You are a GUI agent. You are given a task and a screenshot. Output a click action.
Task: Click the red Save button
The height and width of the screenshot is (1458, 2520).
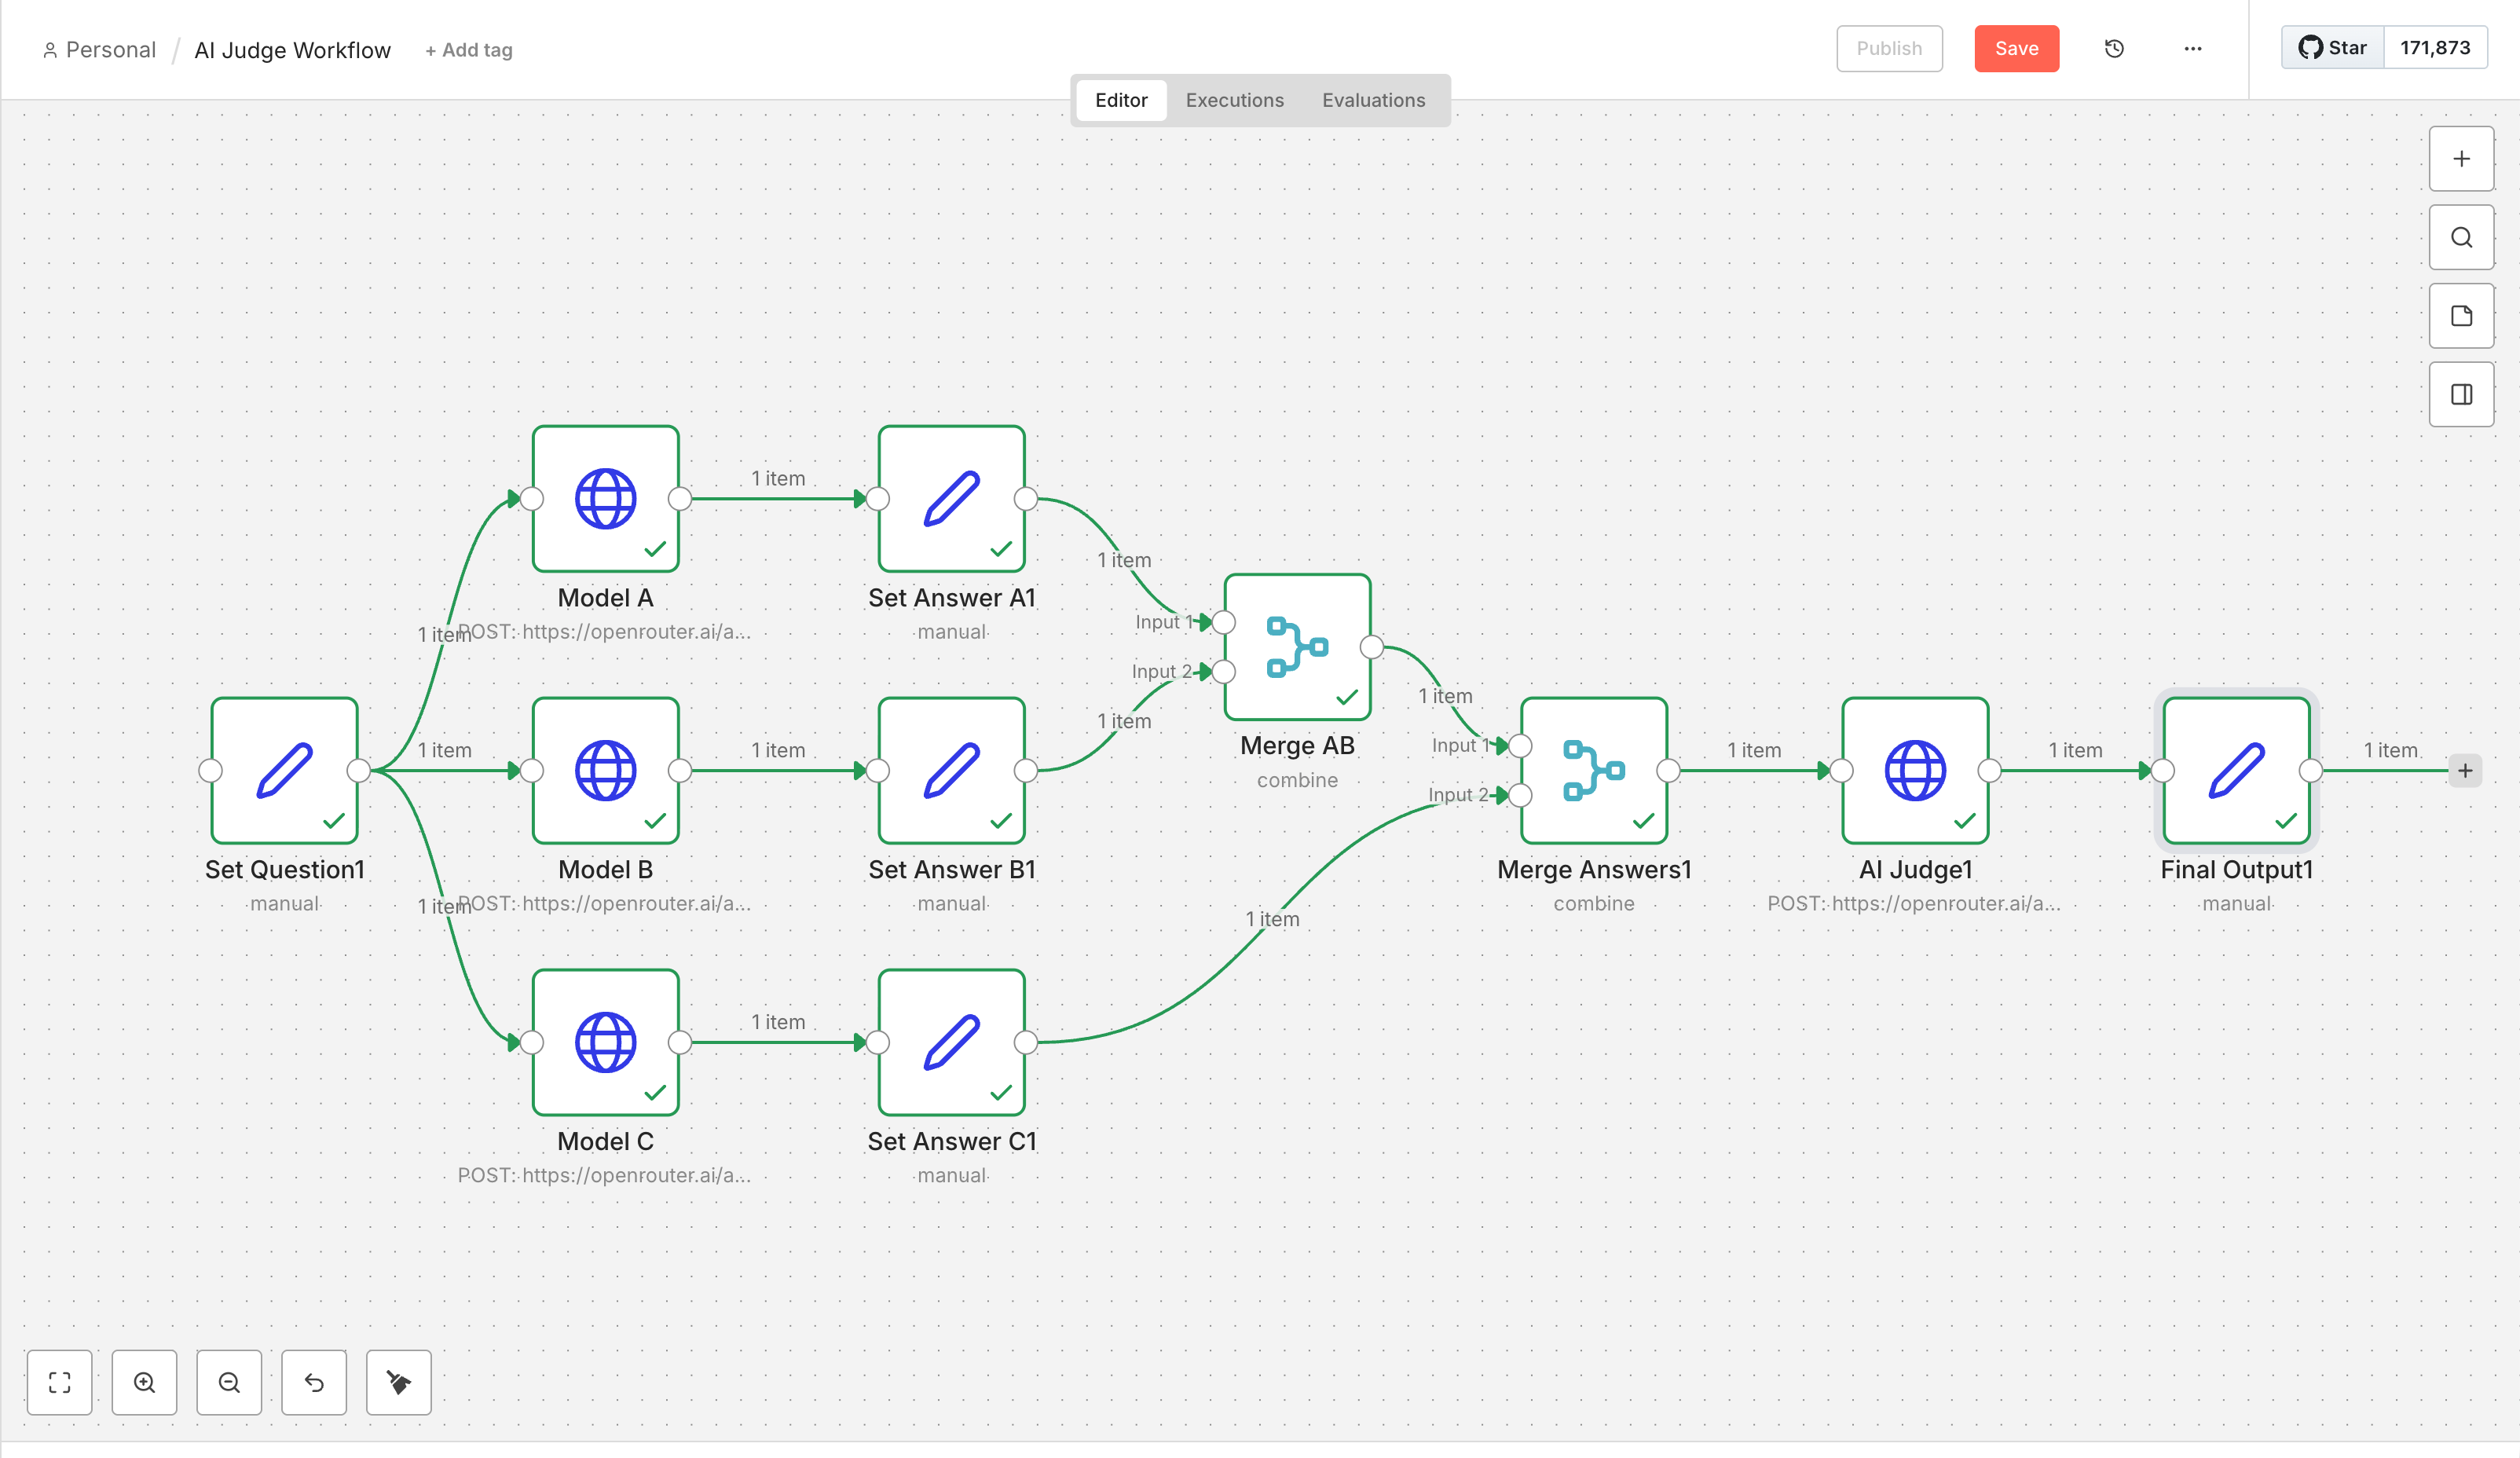point(2016,48)
